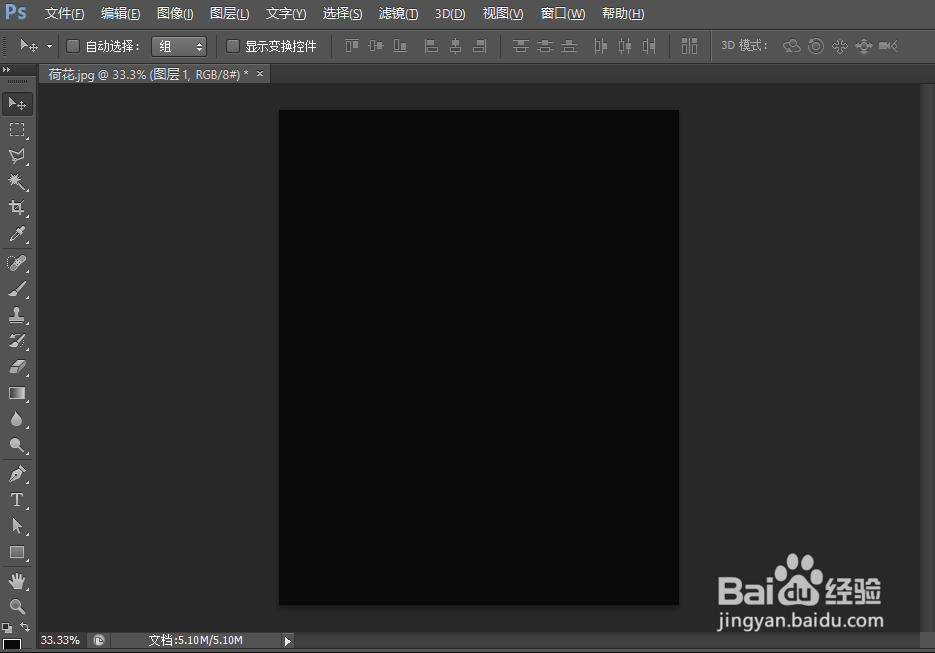935x653 pixels.
Task: Pick the Lasso tool
Action: pyautogui.click(x=17, y=156)
